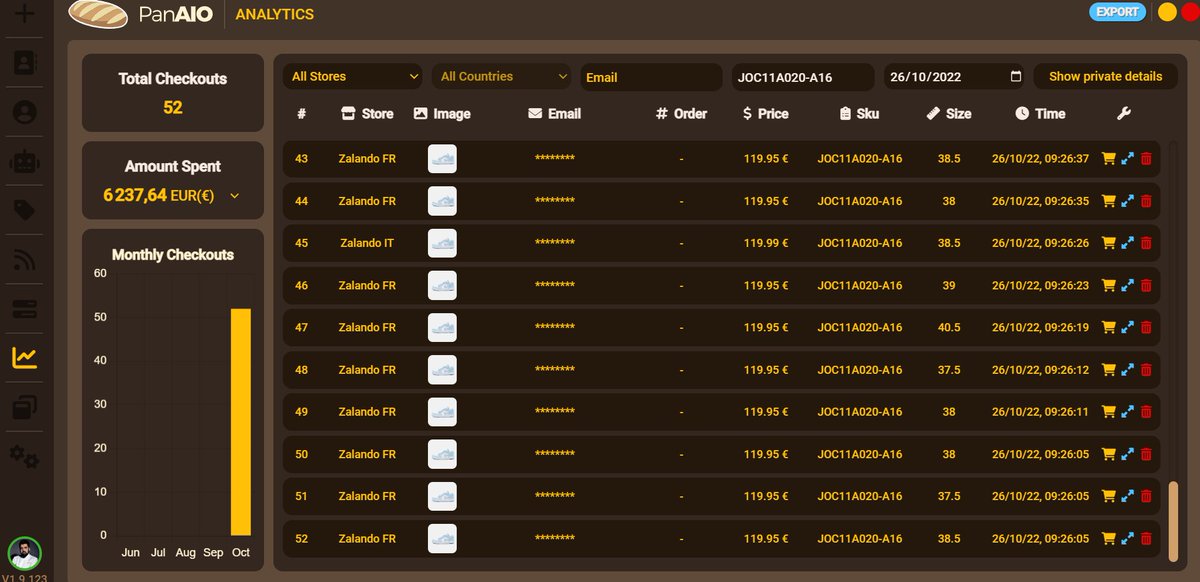Click the wrench icon column header
Viewport: 1200px width, 582px height.
(1124, 114)
